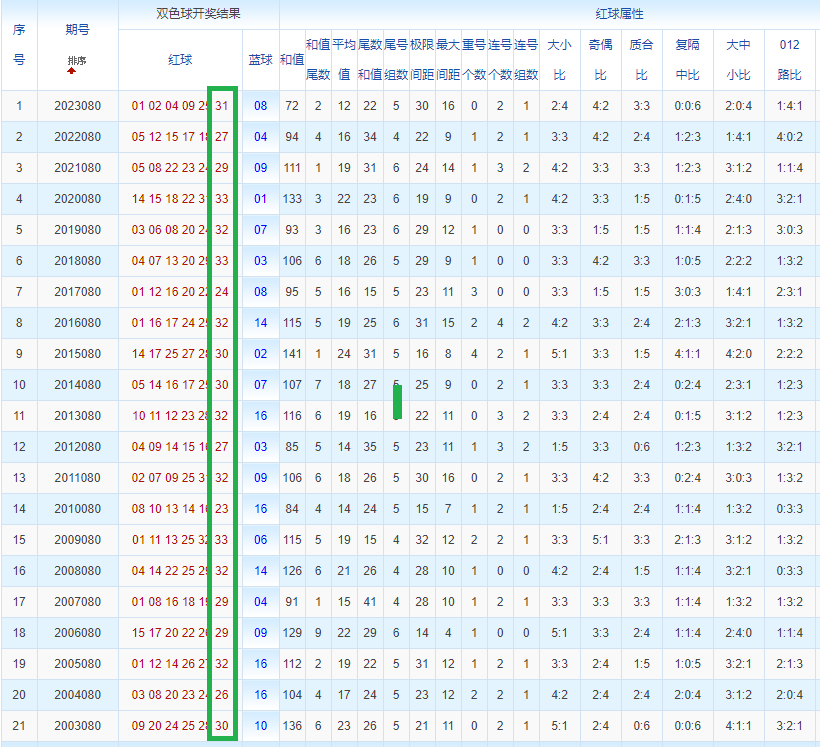Viewport: 820px width, 747px height.
Task: Click issue number 2015080
Action: pos(77,354)
